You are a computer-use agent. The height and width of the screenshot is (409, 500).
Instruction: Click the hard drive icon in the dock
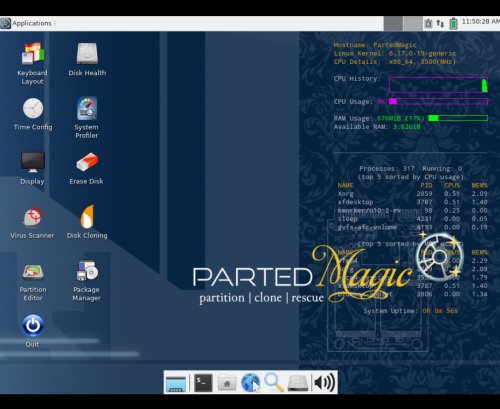pos(298,383)
